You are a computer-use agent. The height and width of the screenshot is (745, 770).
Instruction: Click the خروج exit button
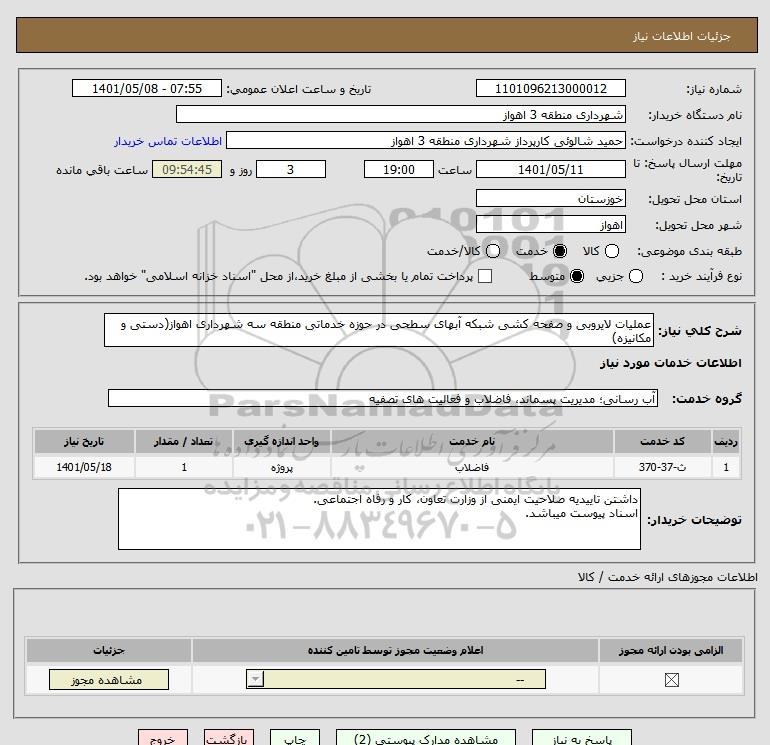click(x=163, y=738)
